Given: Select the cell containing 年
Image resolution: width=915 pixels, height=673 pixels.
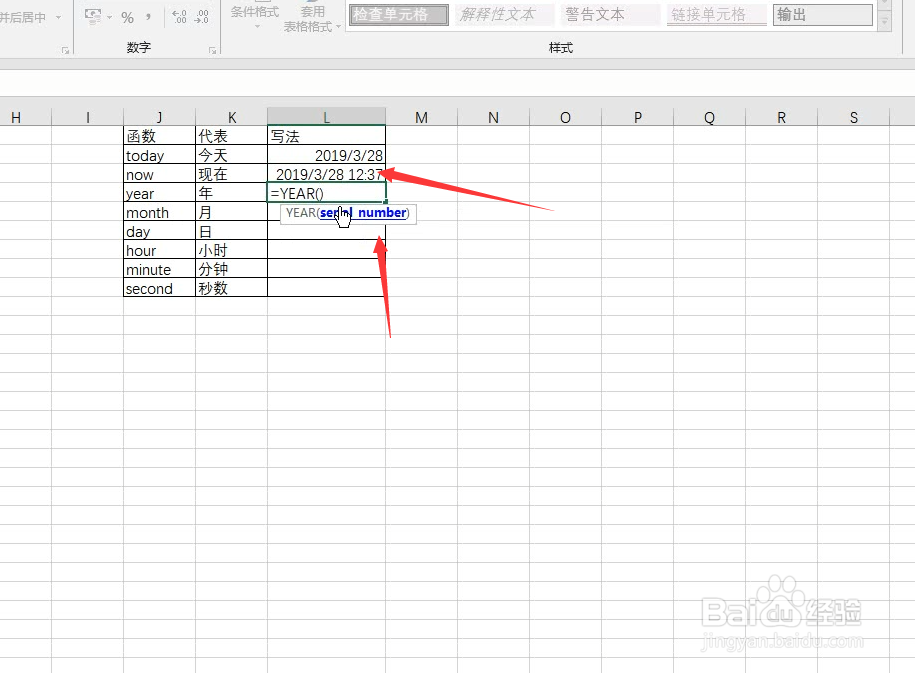Looking at the screenshot, I should (232, 193).
